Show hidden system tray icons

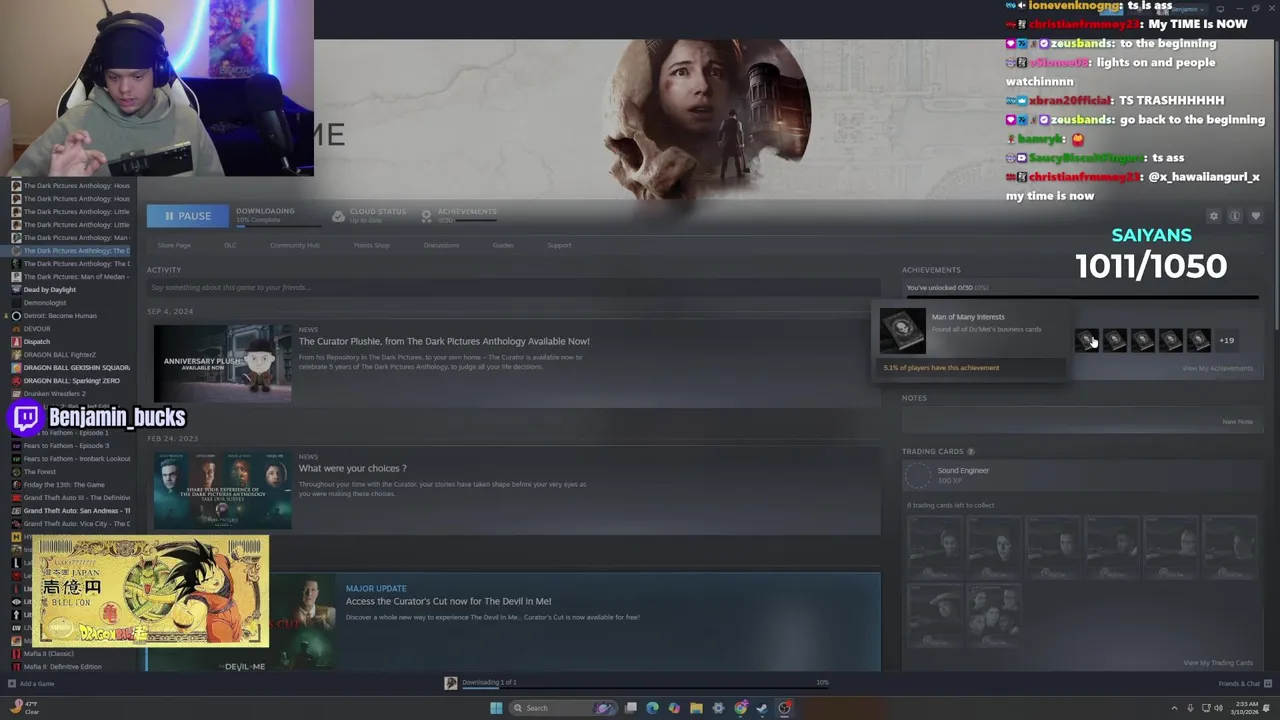coord(1174,708)
